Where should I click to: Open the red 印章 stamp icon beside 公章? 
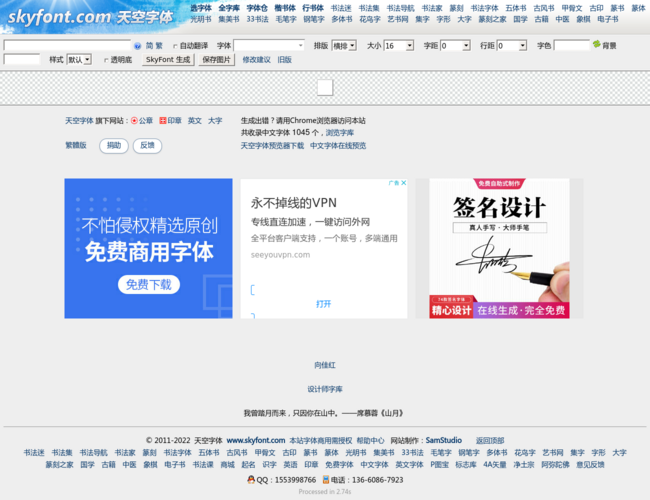pyautogui.click(x=163, y=121)
